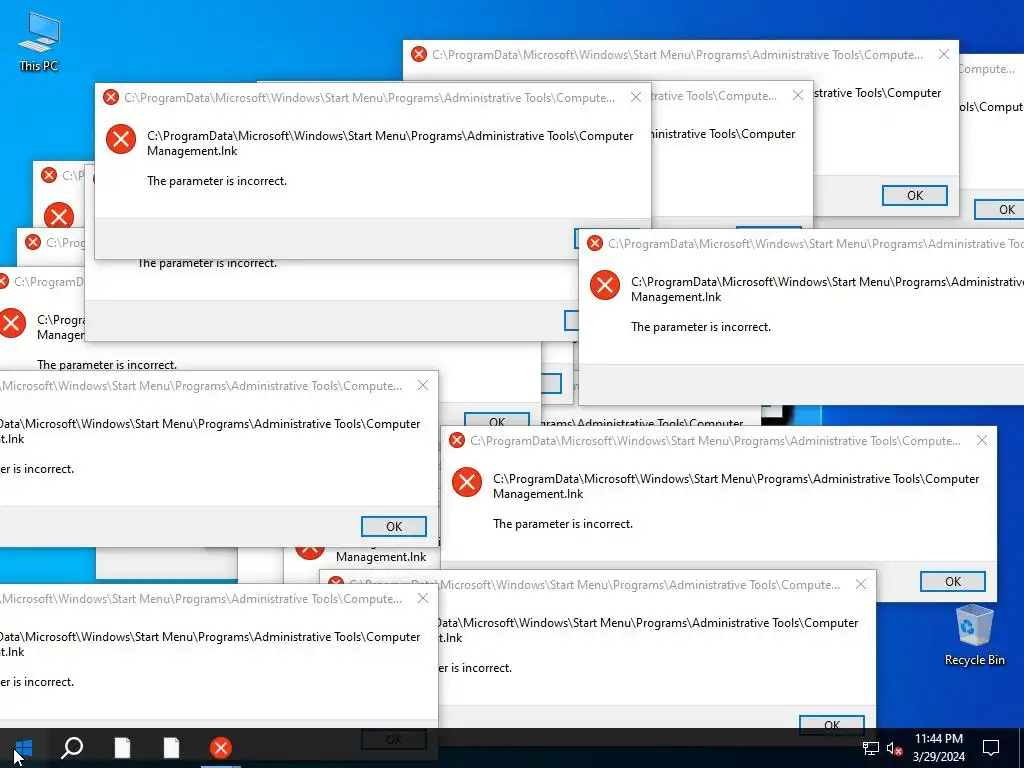Image resolution: width=1024 pixels, height=768 pixels.
Task: Close the upper left-cropped error dialog
Action: click(423, 385)
